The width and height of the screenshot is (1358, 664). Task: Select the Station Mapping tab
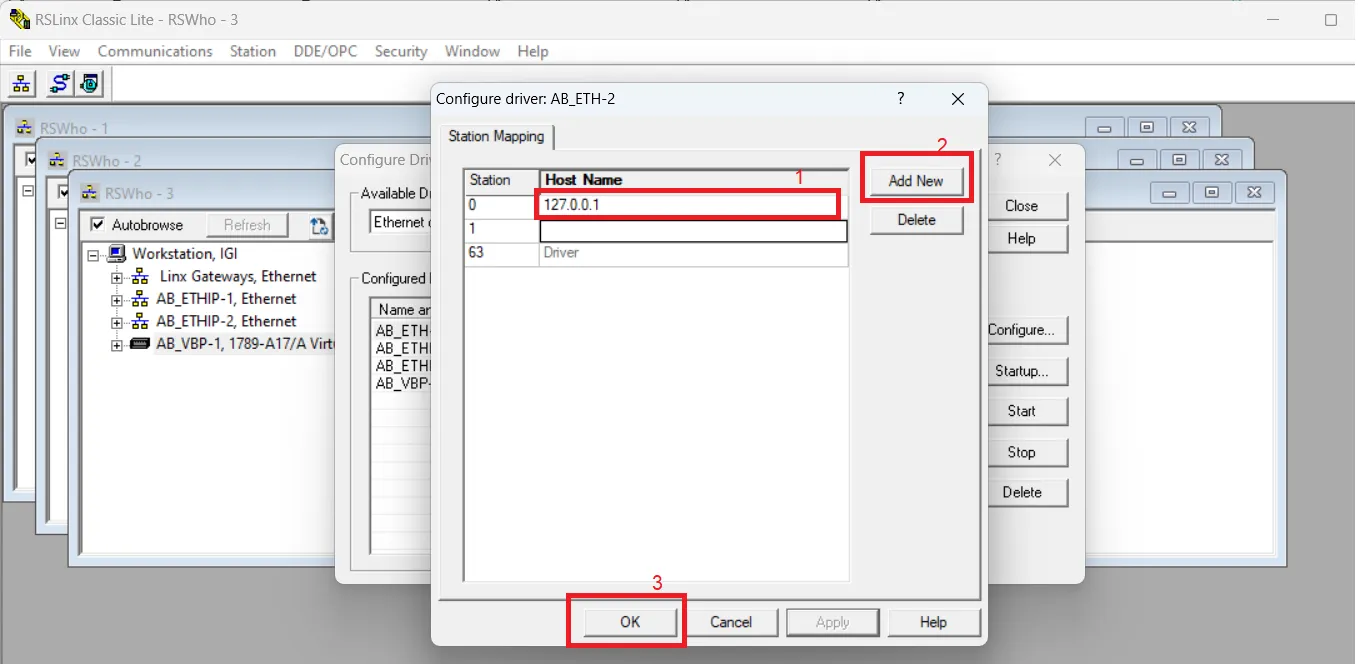click(496, 136)
